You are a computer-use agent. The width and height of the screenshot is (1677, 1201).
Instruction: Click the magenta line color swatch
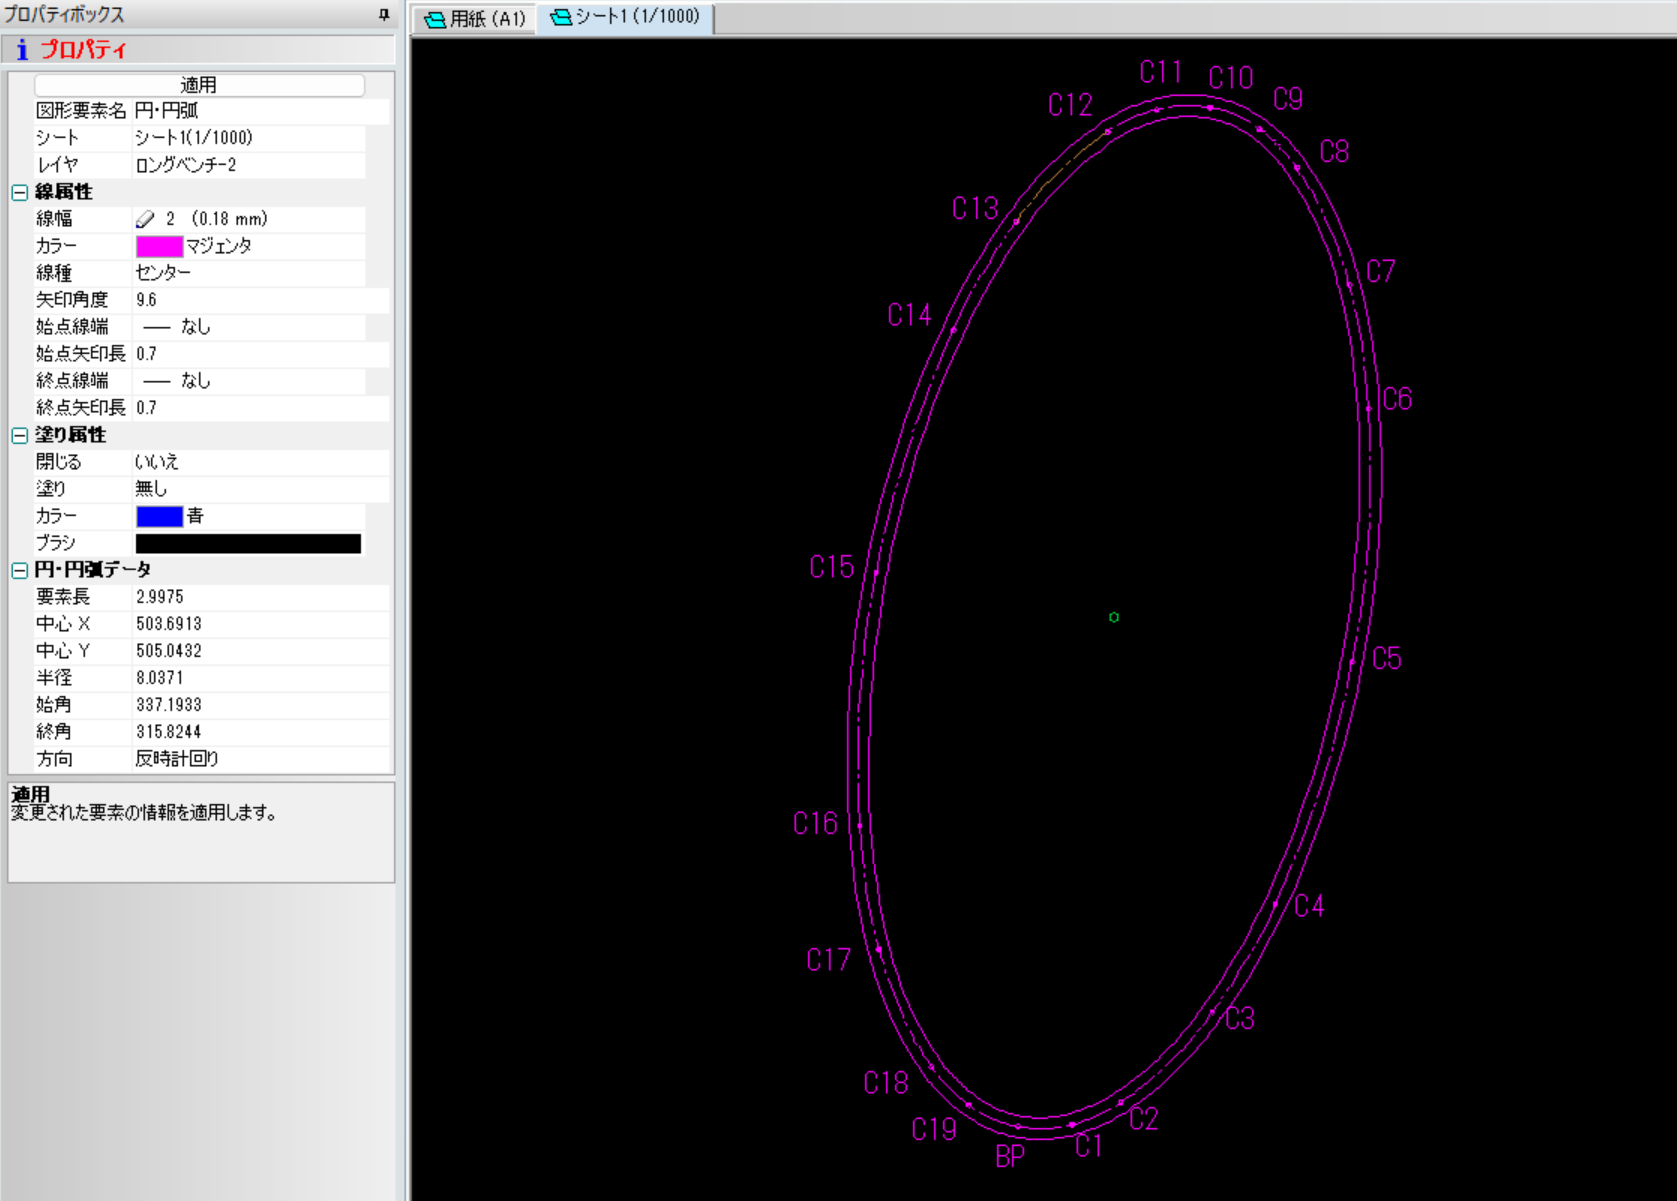click(159, 246)
